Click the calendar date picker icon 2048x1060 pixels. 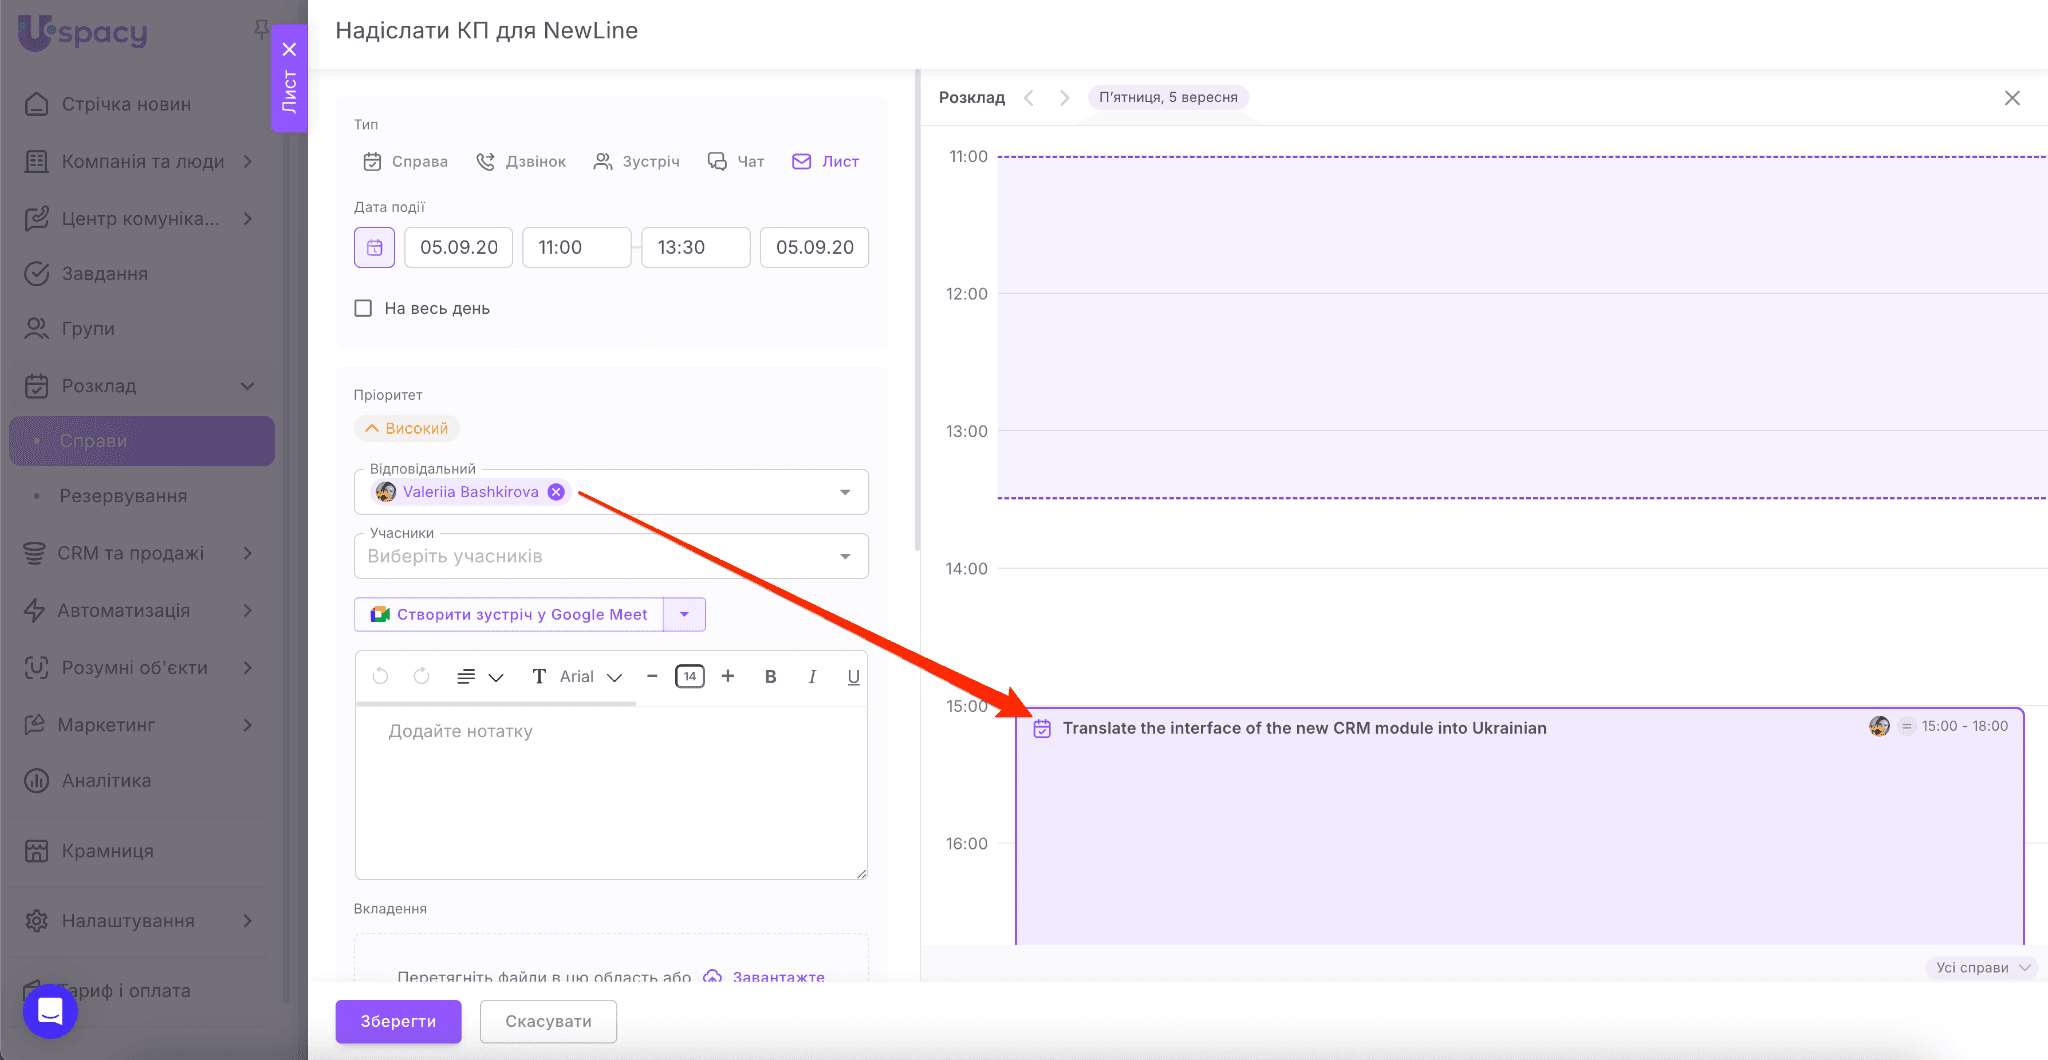pos(374,248)
